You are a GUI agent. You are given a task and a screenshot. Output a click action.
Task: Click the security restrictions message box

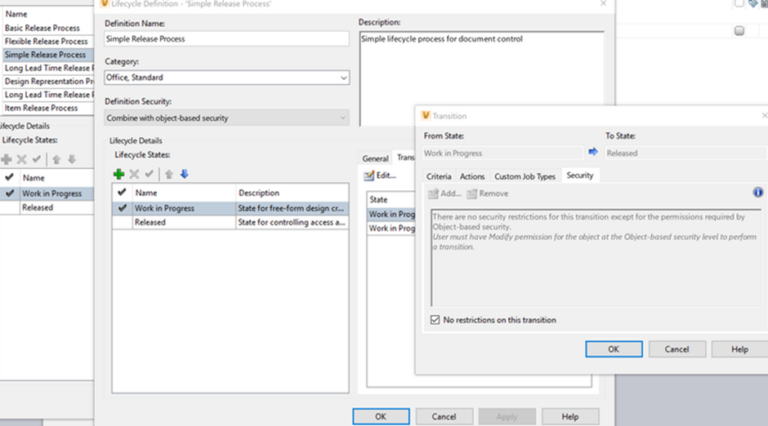click(x=596, y=258)
